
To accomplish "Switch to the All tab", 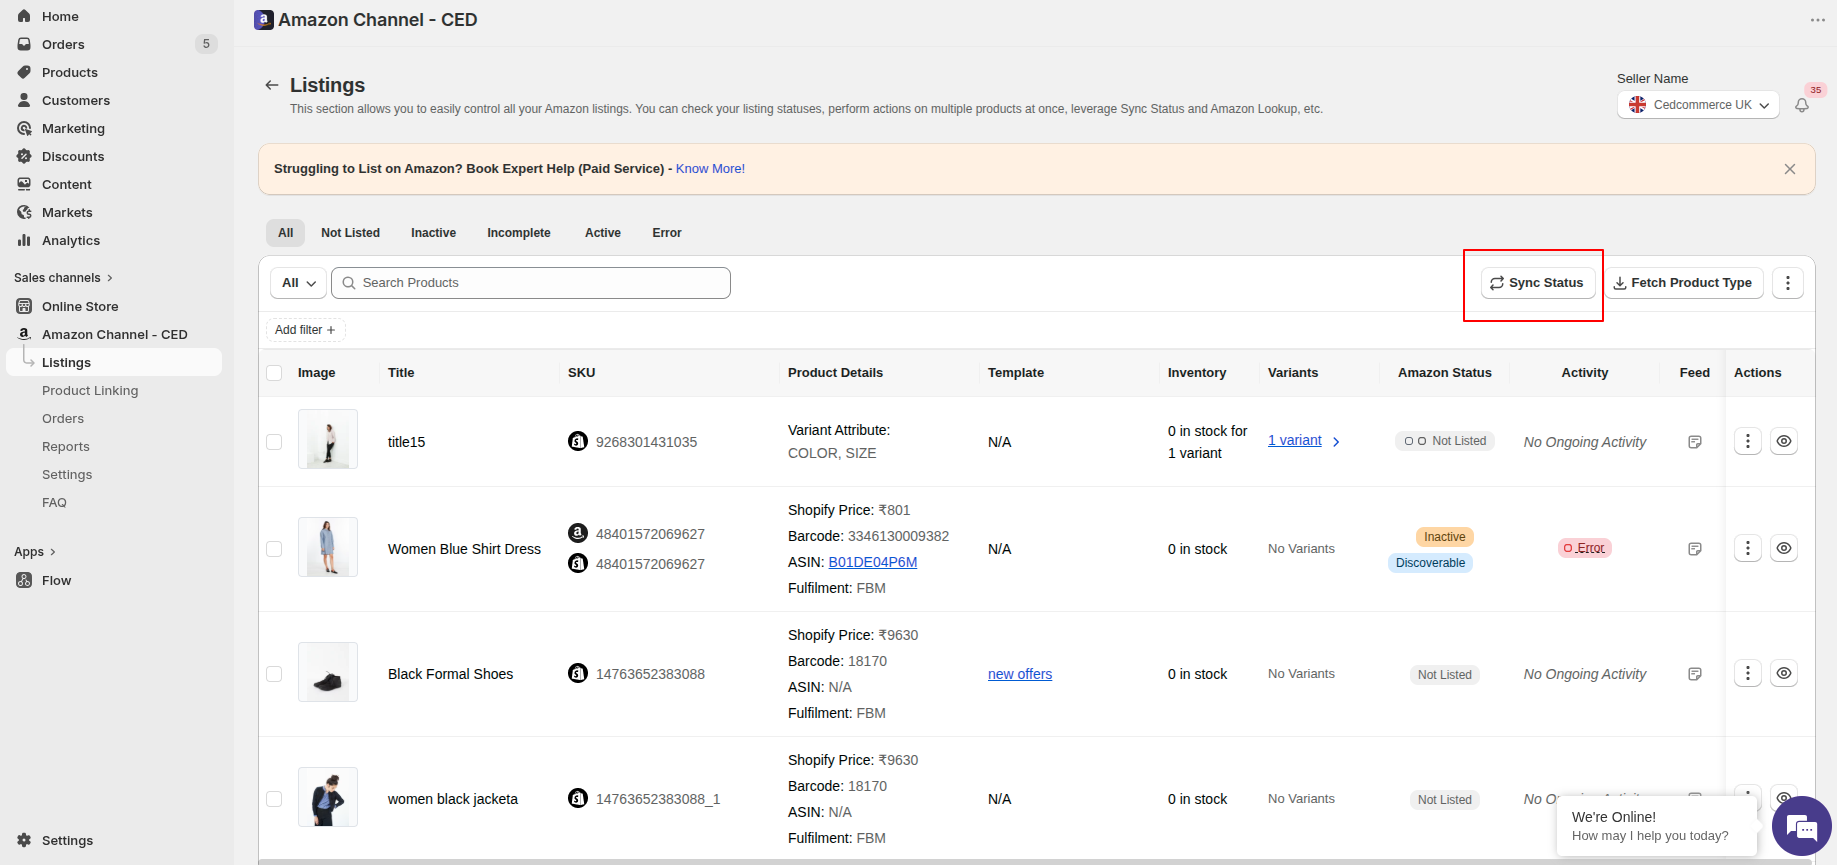I will tap(285, 233).
